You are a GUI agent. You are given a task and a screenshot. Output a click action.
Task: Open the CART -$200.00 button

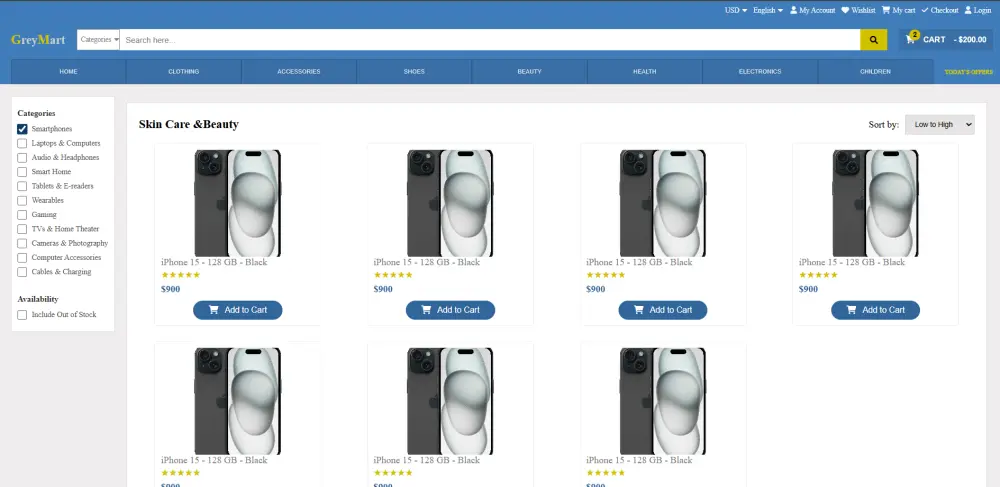click(x=946, y=40)
